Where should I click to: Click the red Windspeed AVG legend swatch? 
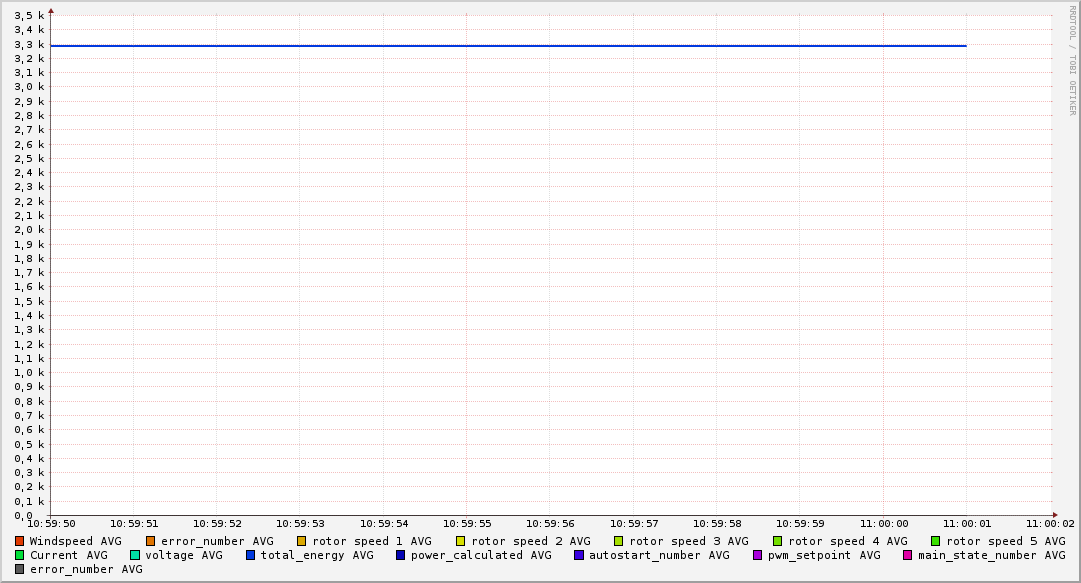(19, 541)
